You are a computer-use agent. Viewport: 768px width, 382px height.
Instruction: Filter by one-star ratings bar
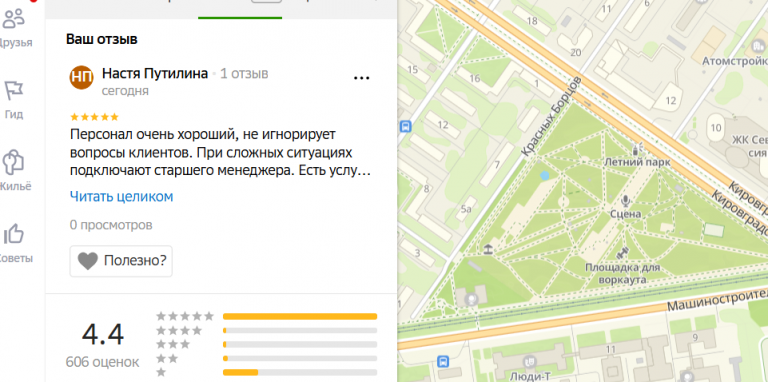click(x=300, y=372)
